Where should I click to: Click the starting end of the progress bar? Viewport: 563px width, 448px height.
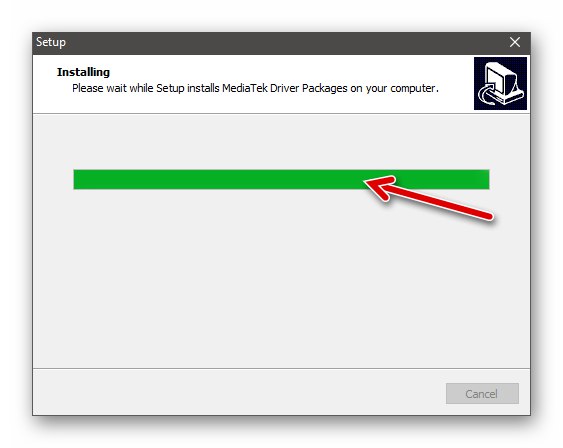(76, 179)
